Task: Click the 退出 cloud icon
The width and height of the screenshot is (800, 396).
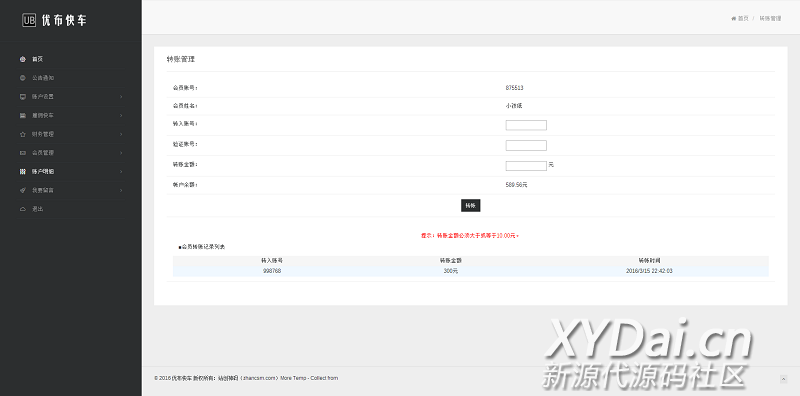Action: tap(22, 209)
